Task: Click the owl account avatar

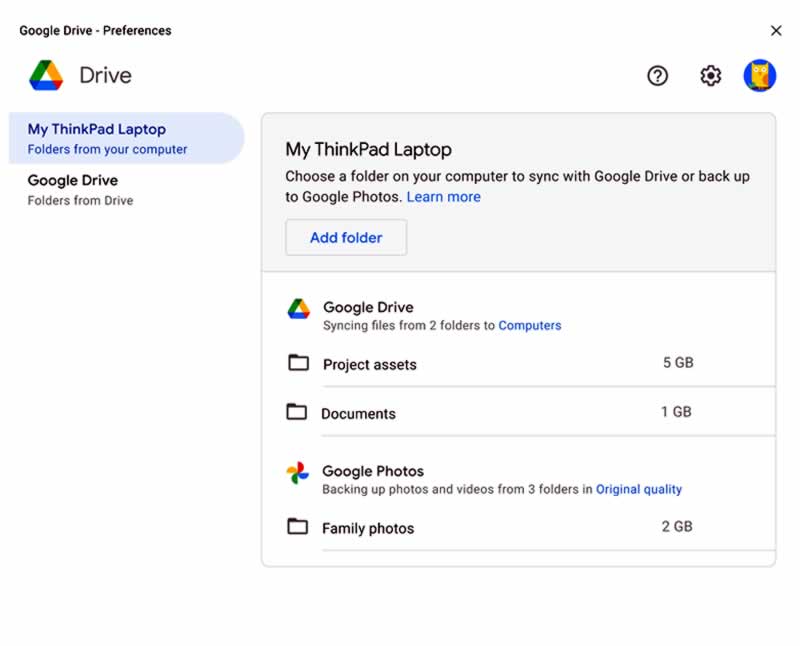Action: 760,76
